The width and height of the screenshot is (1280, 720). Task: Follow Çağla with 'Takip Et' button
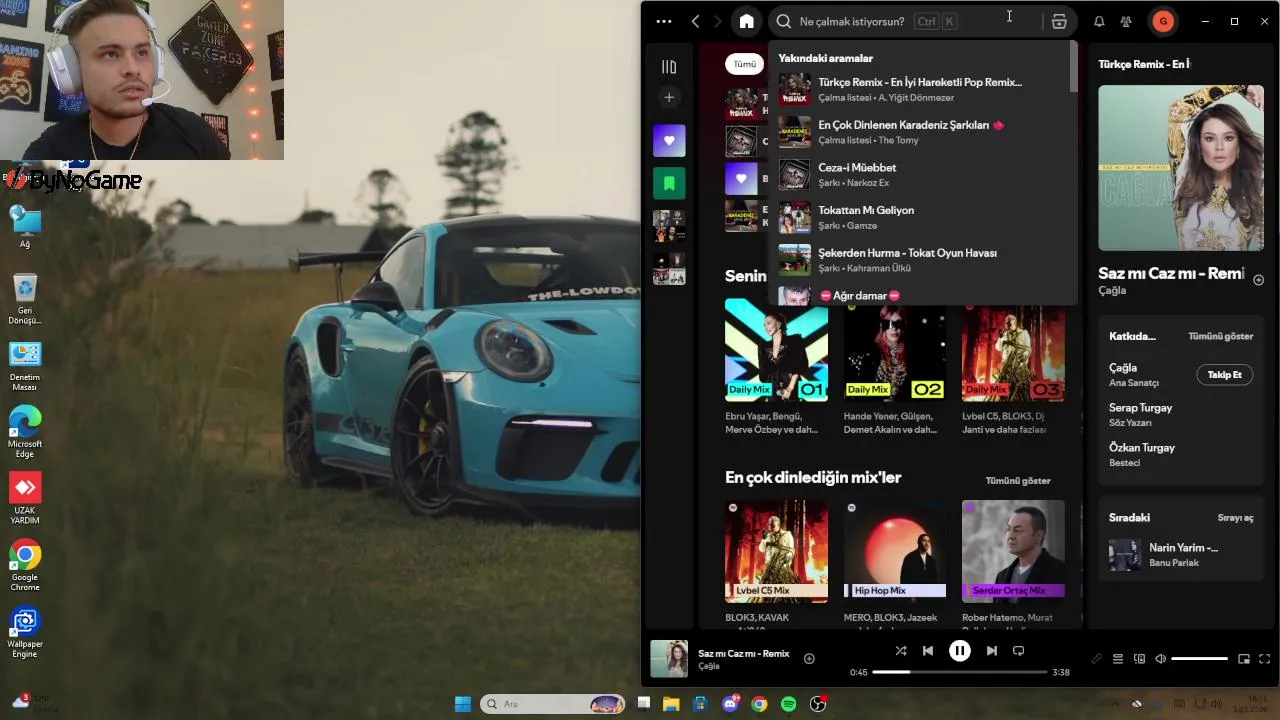pyautogui.click(x=1224, y=375)
